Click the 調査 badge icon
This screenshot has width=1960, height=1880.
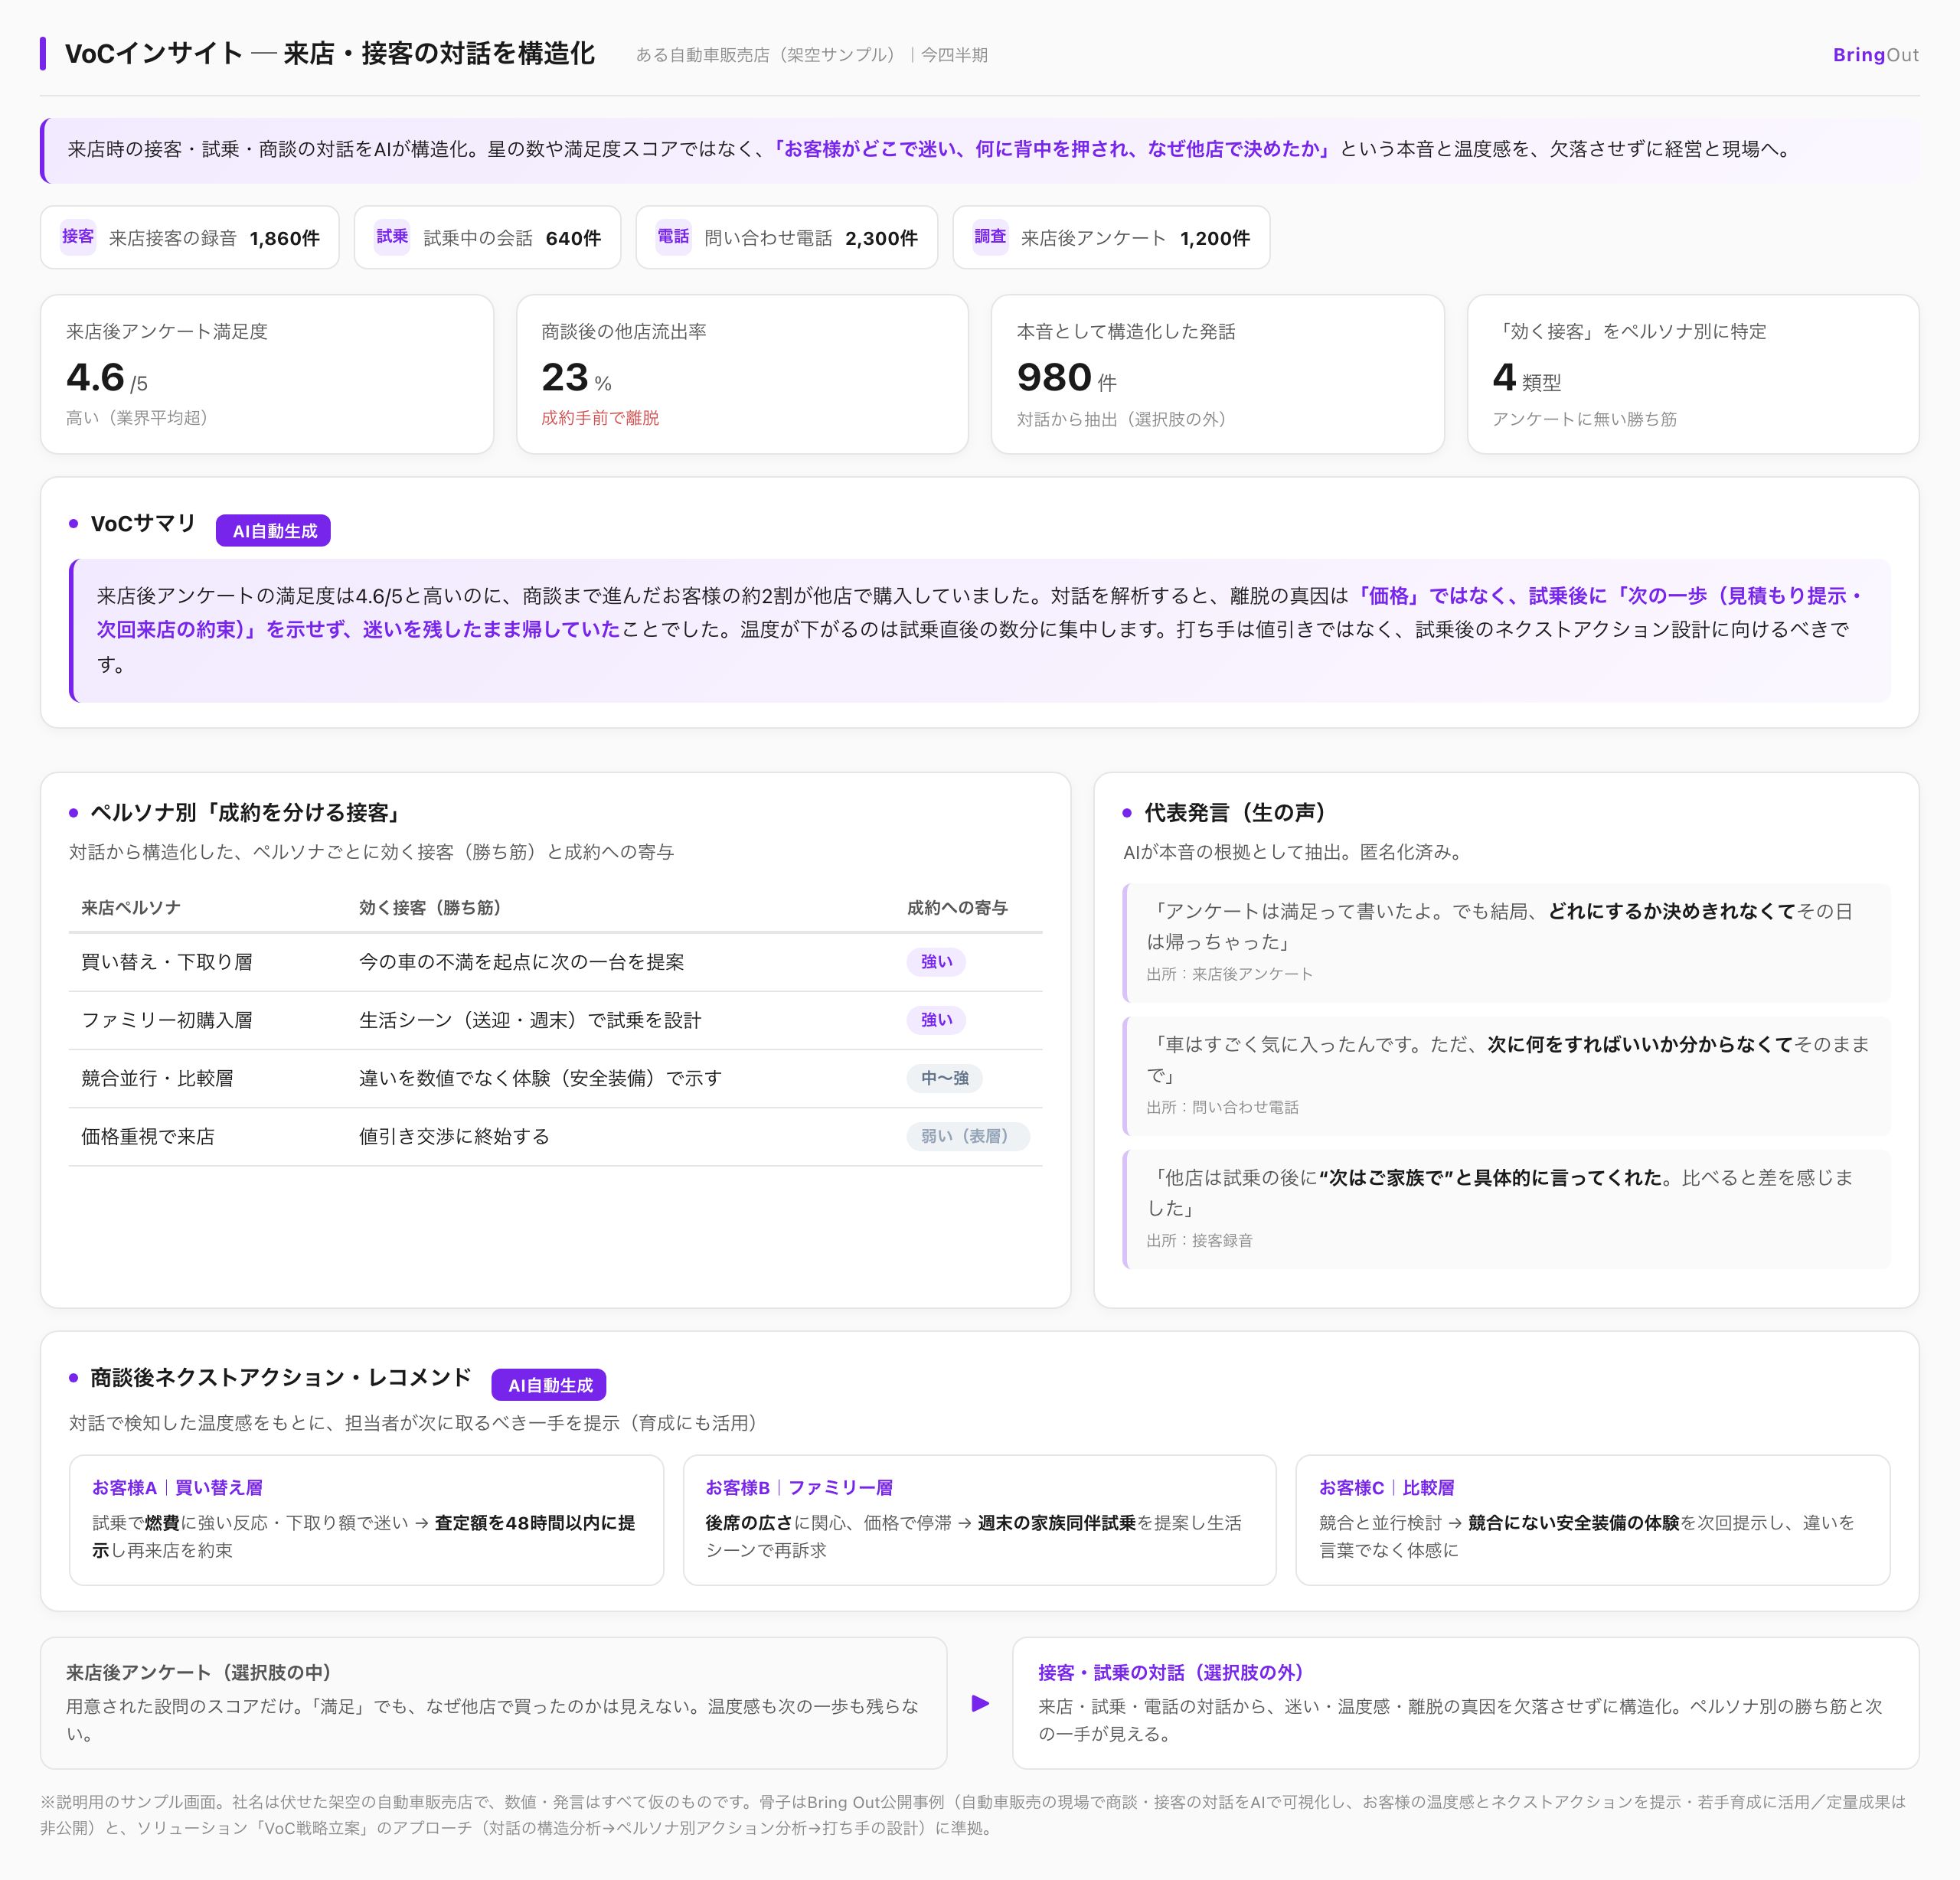point(990,237)
